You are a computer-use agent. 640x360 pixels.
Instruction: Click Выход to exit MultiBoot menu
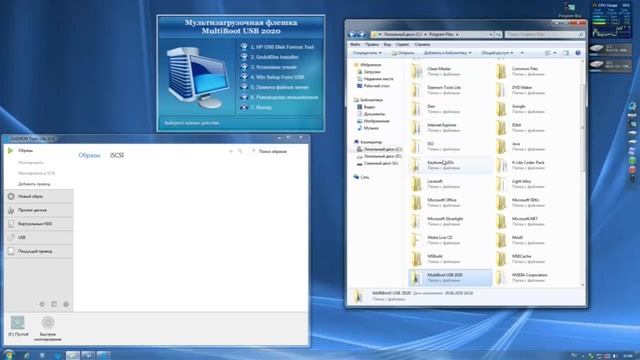coord(261,107)
